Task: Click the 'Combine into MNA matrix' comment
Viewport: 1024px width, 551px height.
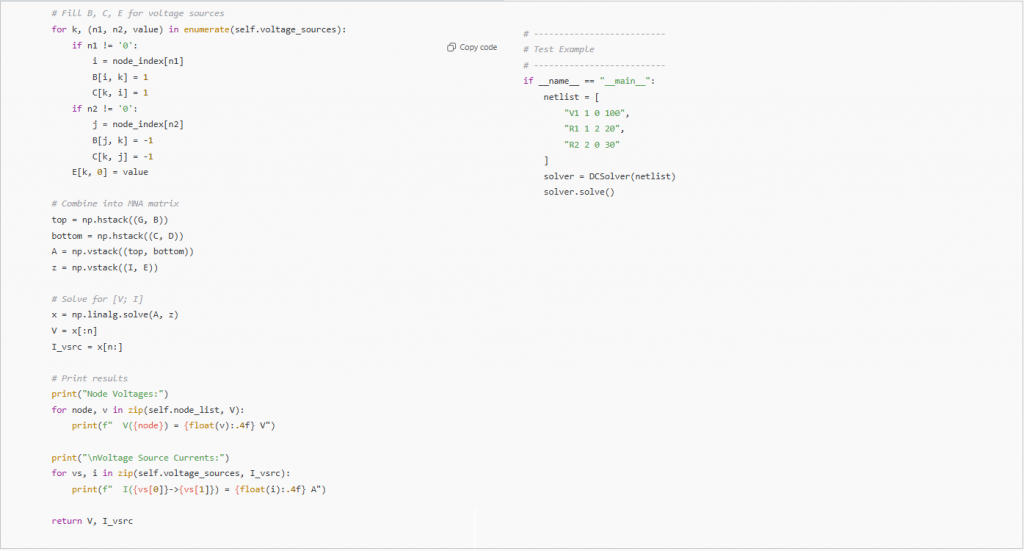Action: tap(115, 203)
